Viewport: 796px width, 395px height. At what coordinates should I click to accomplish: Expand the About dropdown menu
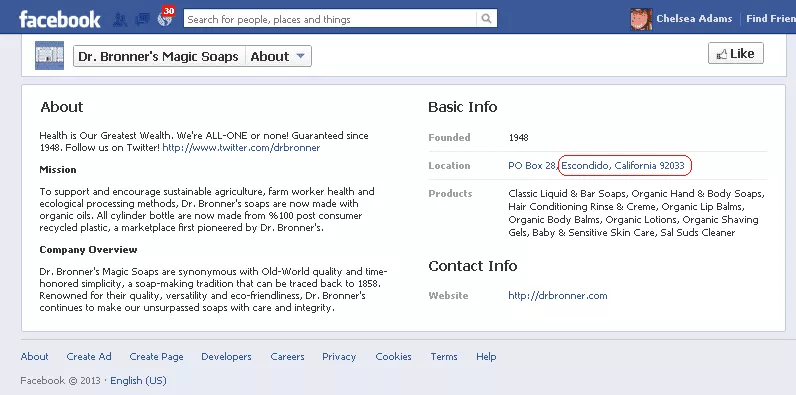278,56
